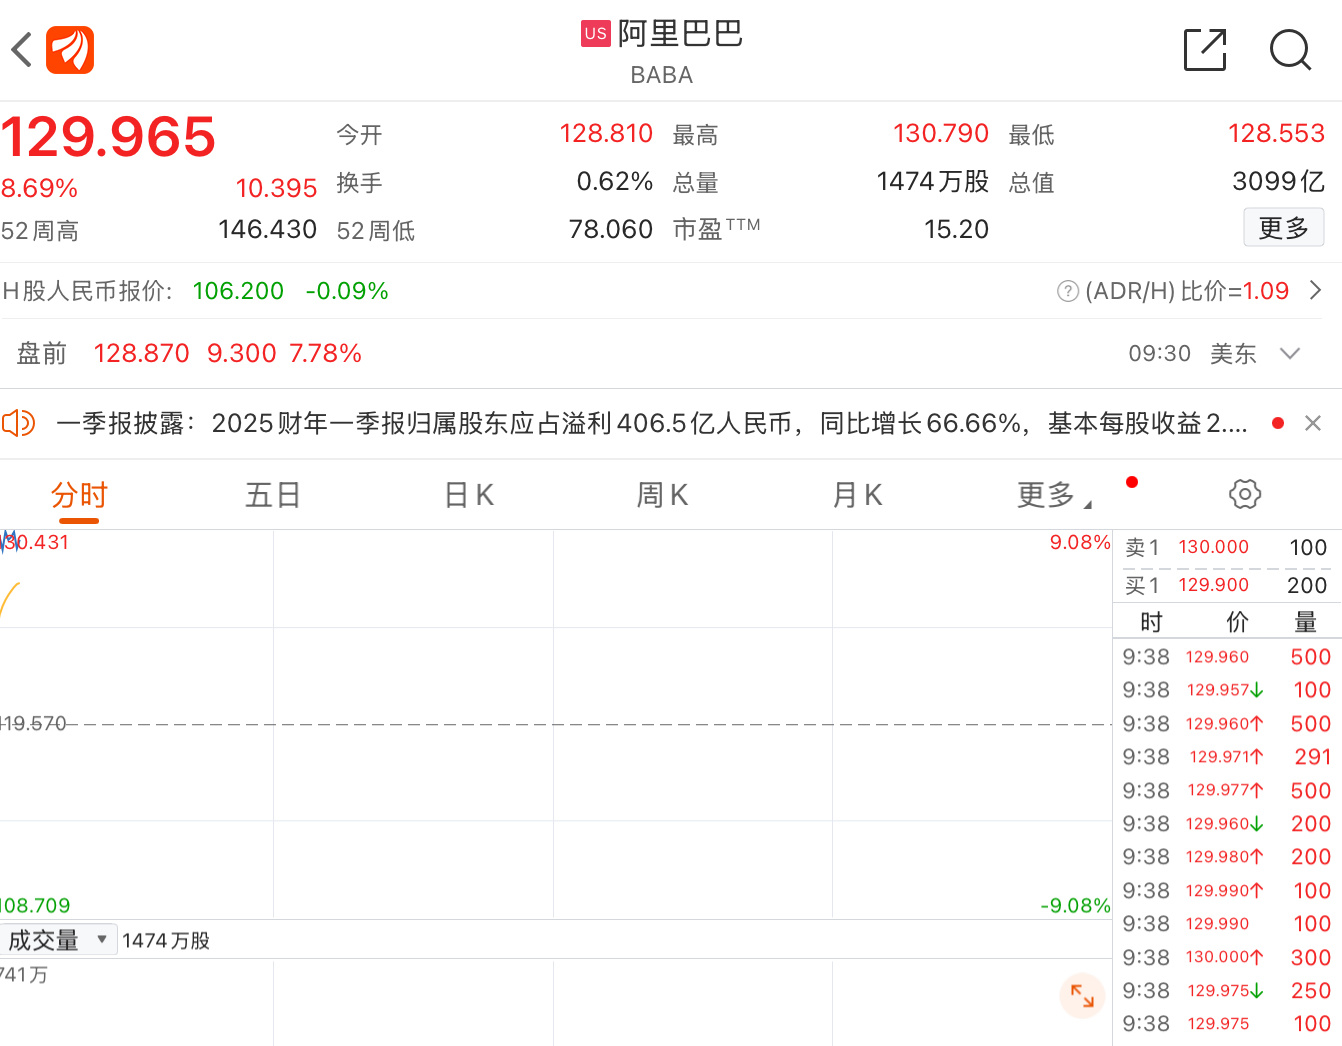Select the 129.980 trade row
The width and height of the screenshot is (1342, 1046).
click(1226, 857)
